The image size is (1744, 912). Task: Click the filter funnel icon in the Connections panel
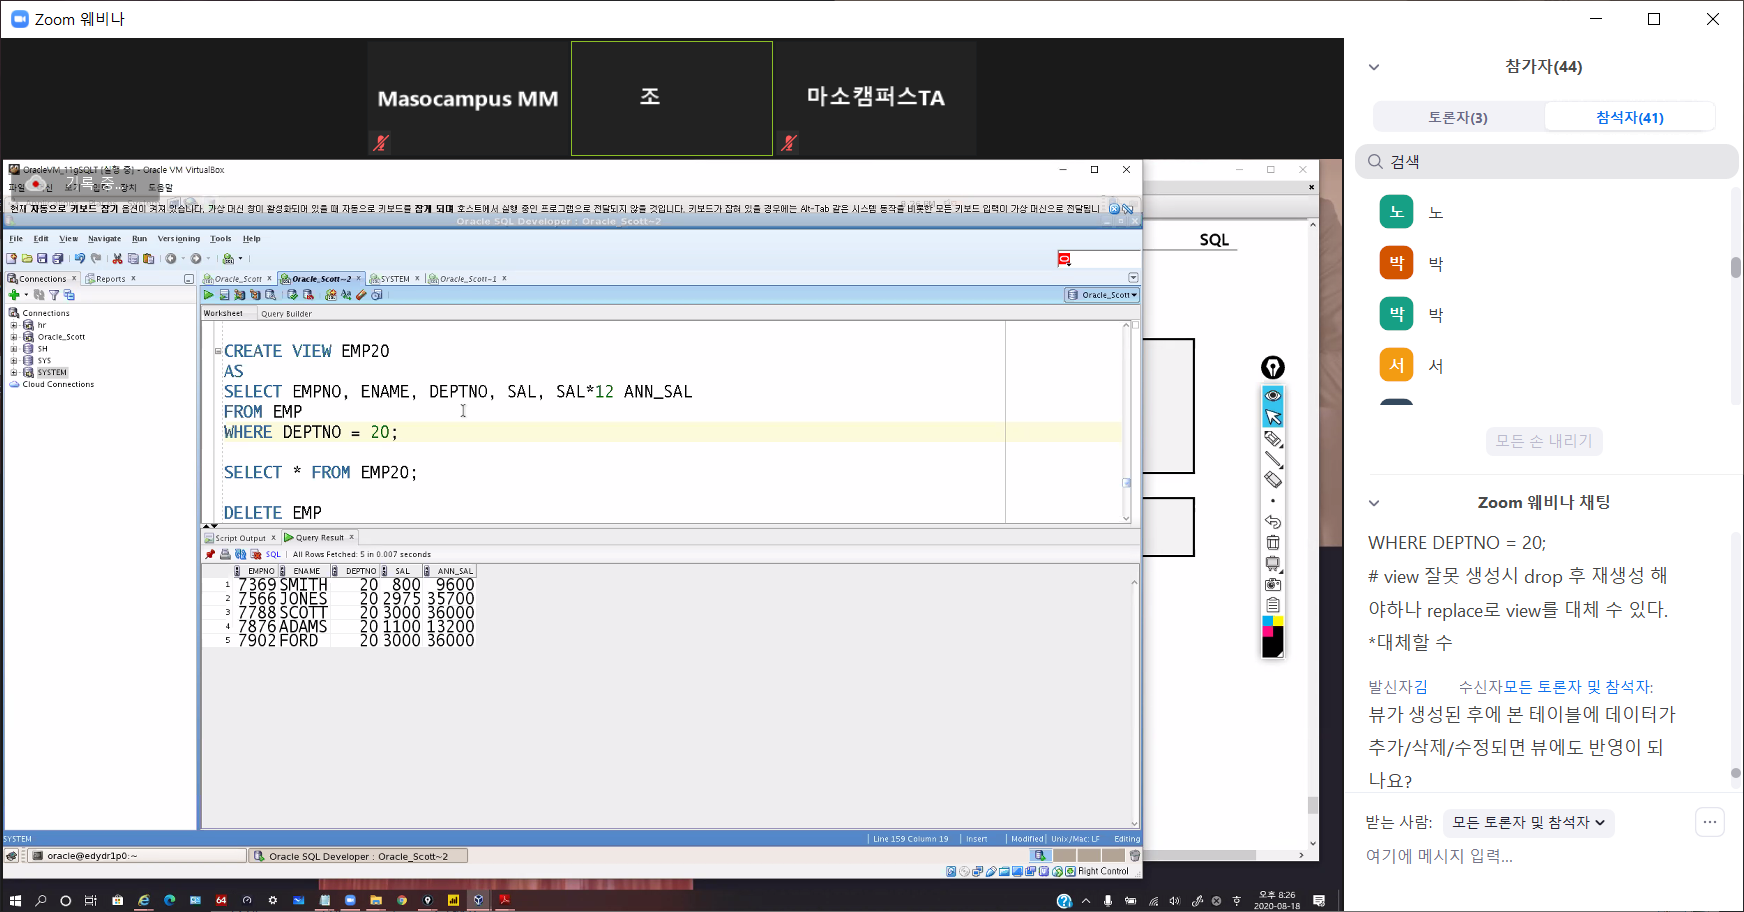[x=54, y=295]
